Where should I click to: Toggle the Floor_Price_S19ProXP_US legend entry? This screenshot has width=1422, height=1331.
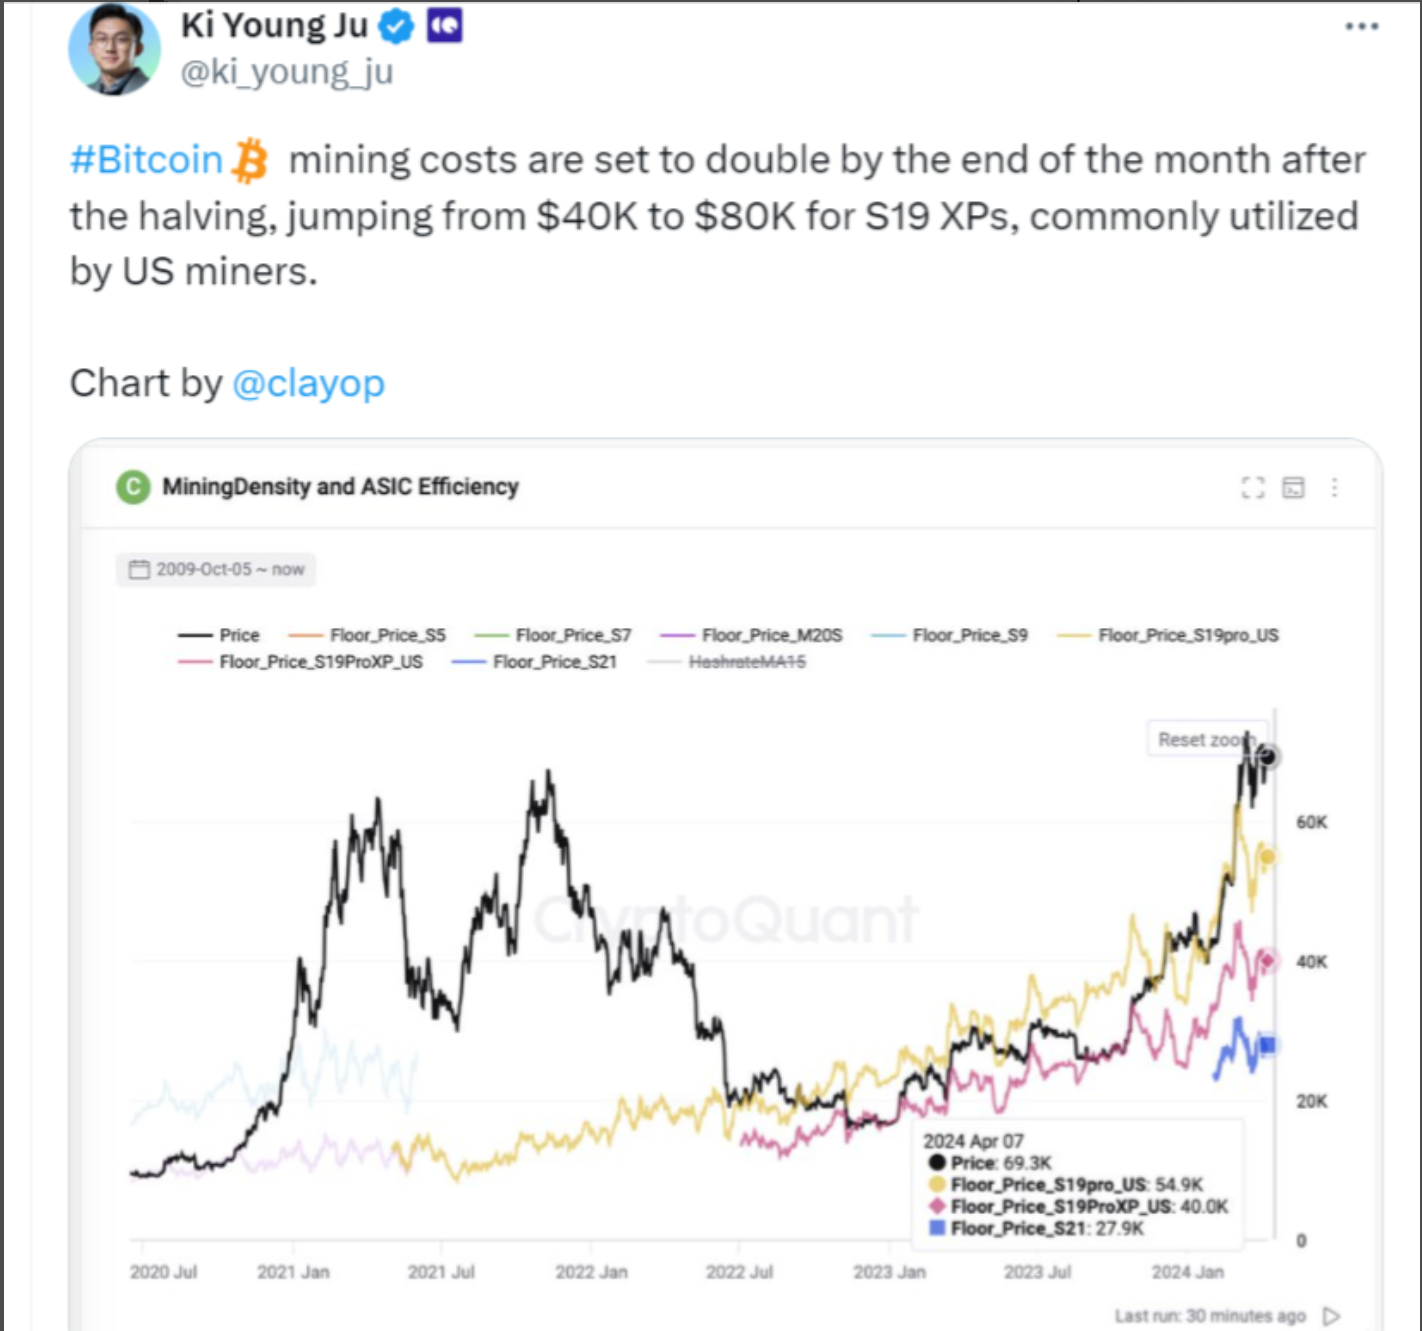(x=300, y=662)
